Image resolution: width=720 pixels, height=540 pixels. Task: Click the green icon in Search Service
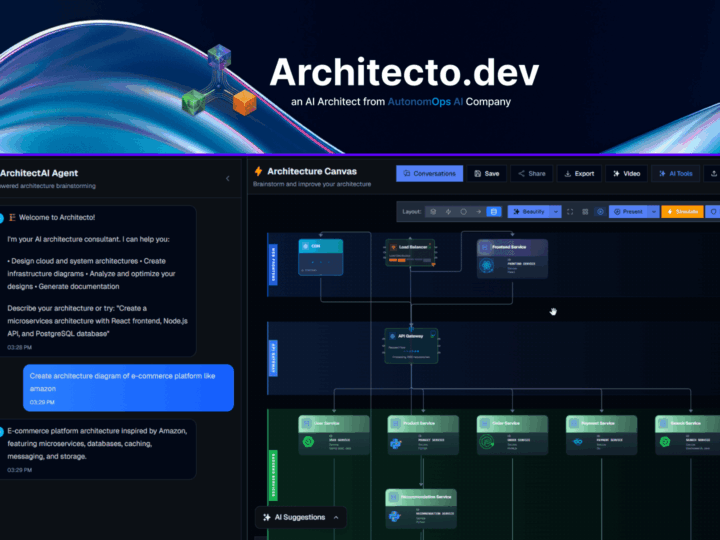click(664, 442)
